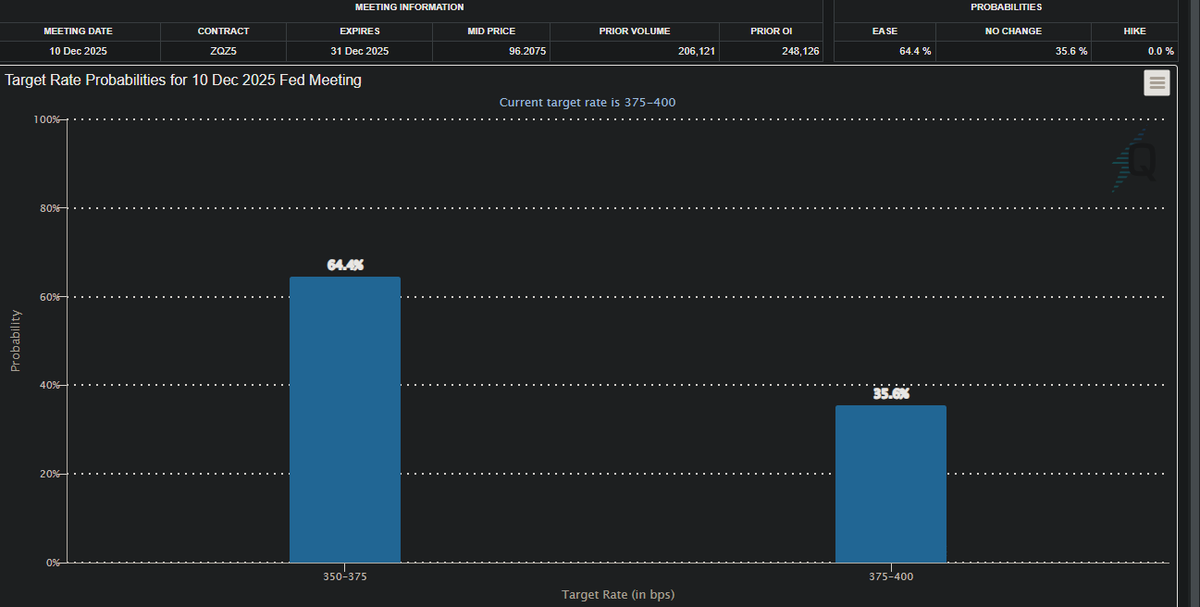Click the 96.2075 mid price value
The width and height of the screenshot is (1200, 607).
pyautogui.click(x=527, y=51)
